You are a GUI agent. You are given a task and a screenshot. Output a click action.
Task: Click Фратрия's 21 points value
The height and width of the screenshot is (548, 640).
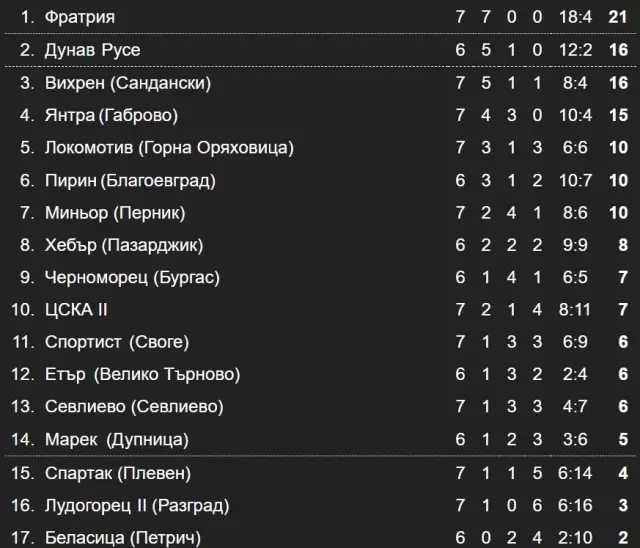618,17
